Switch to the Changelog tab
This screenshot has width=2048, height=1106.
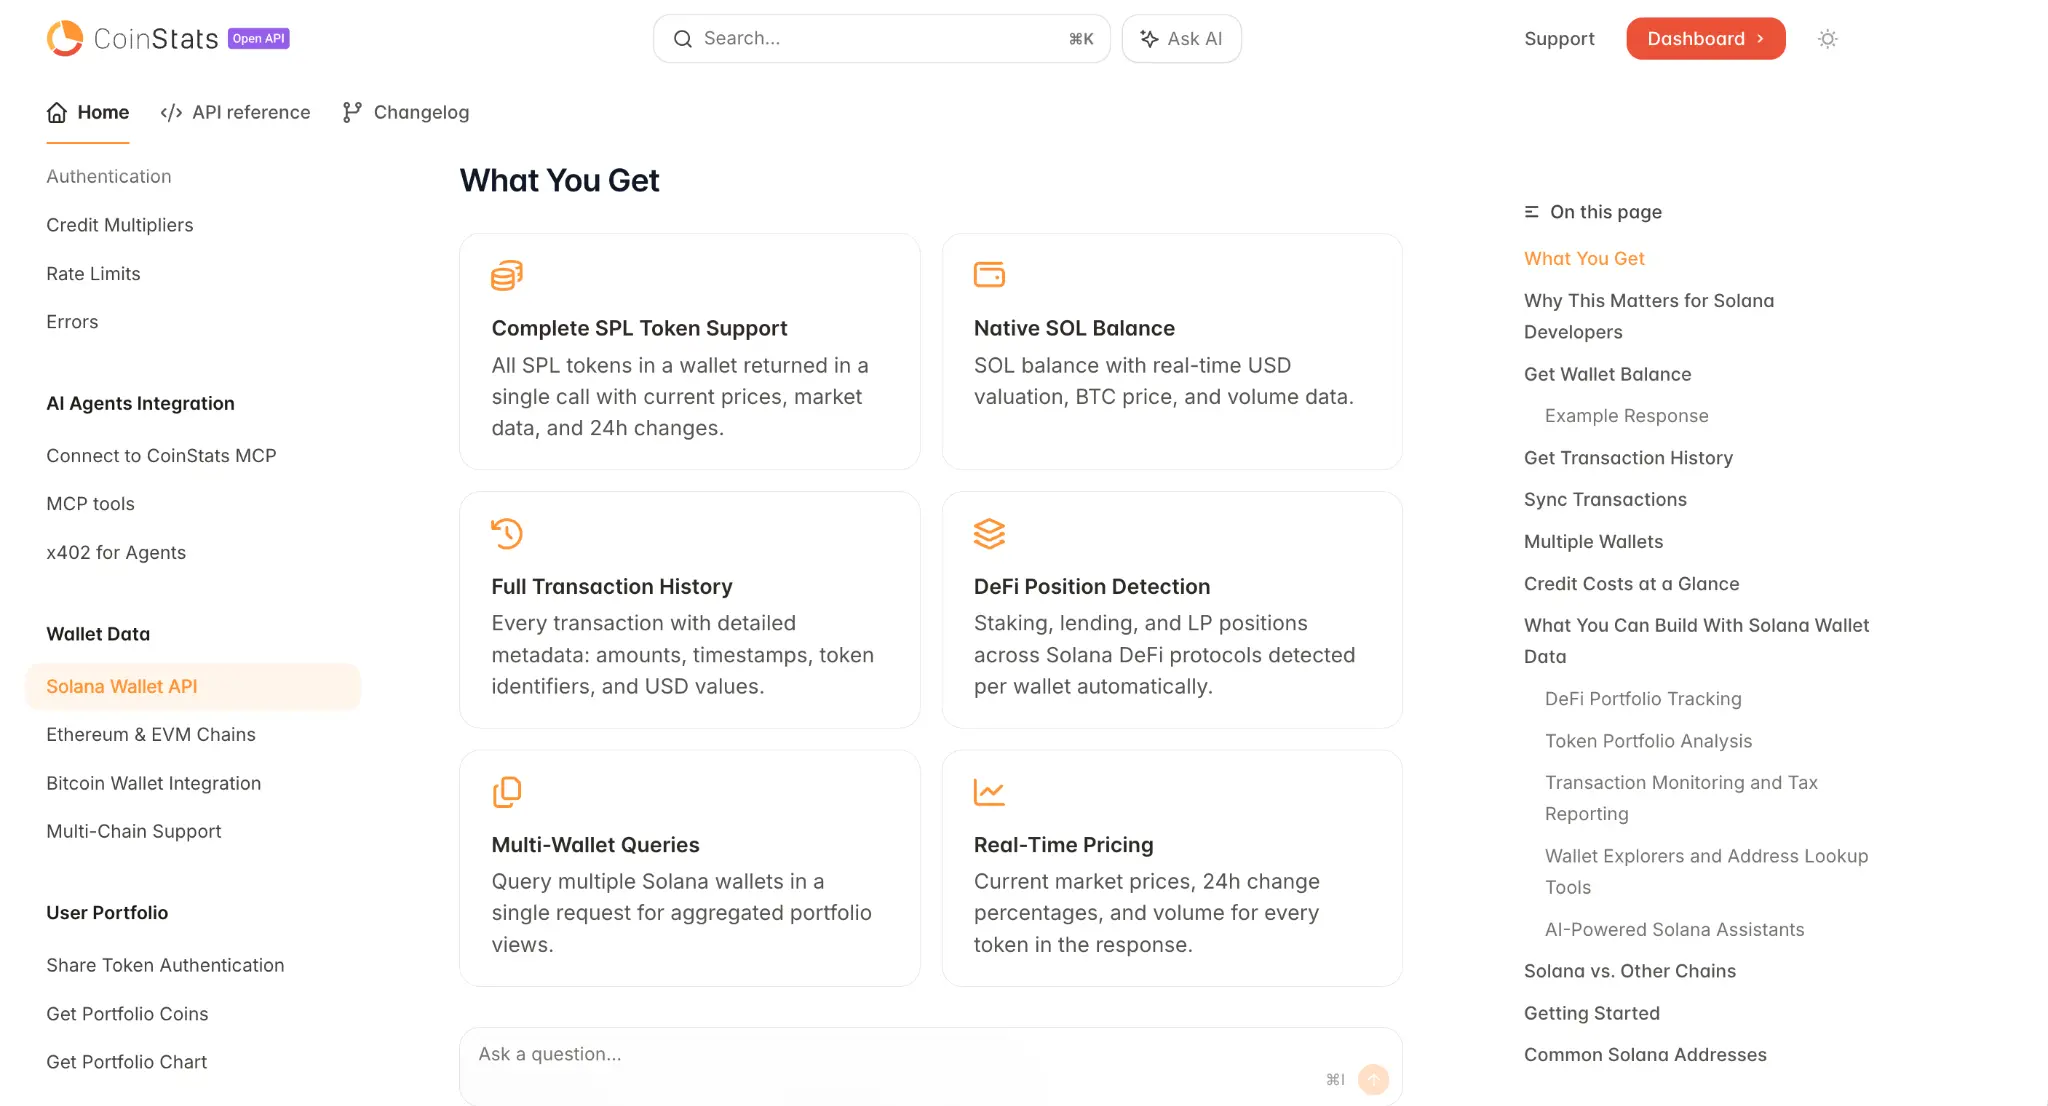(406, 112)
